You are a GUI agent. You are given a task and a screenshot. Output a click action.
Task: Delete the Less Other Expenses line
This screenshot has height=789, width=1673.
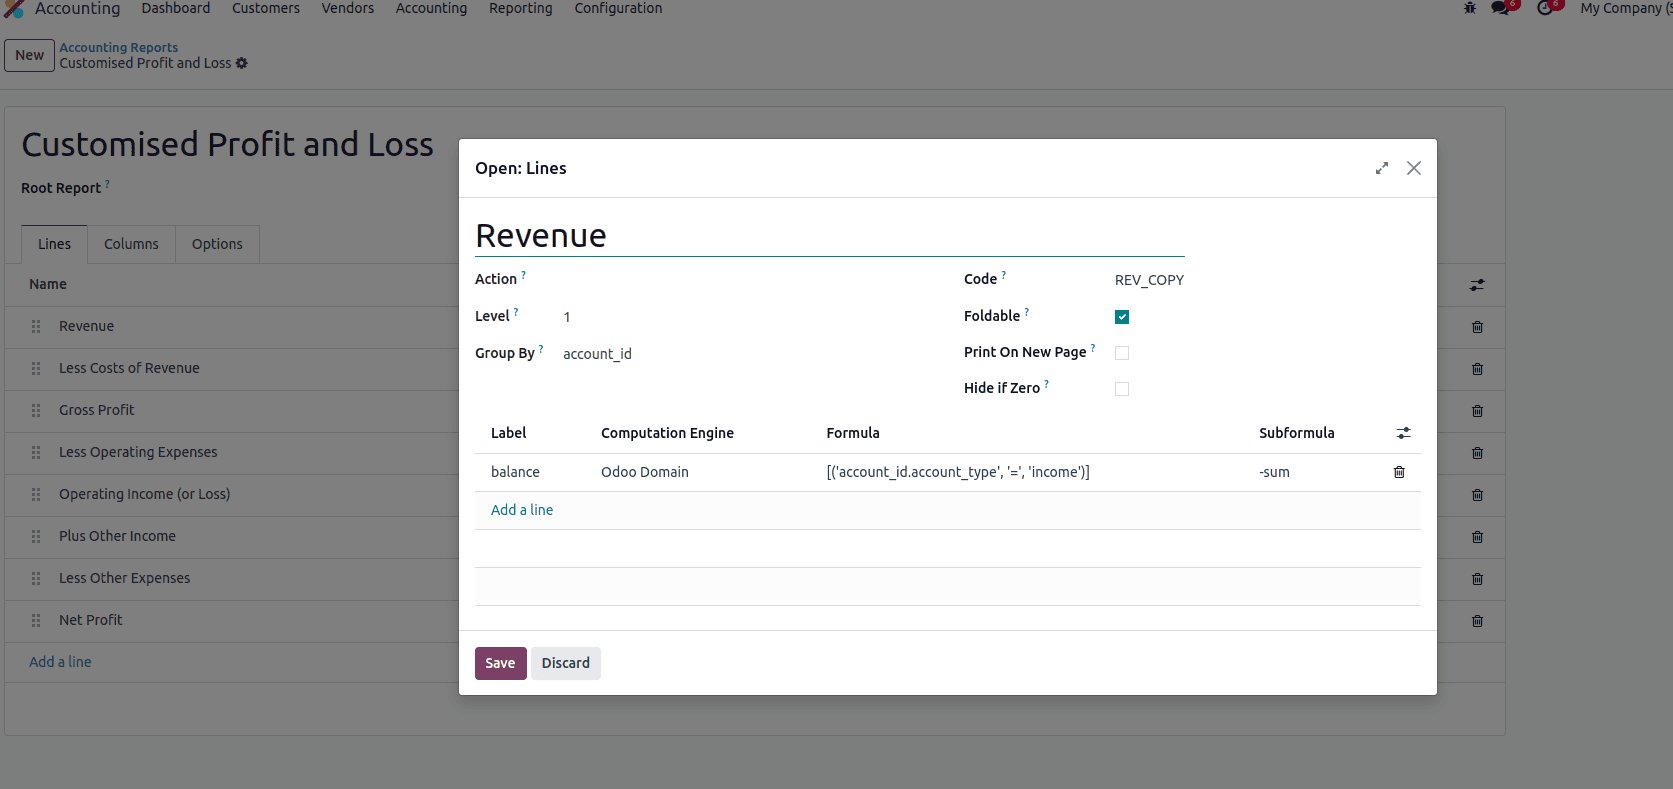click(1477, 579)
